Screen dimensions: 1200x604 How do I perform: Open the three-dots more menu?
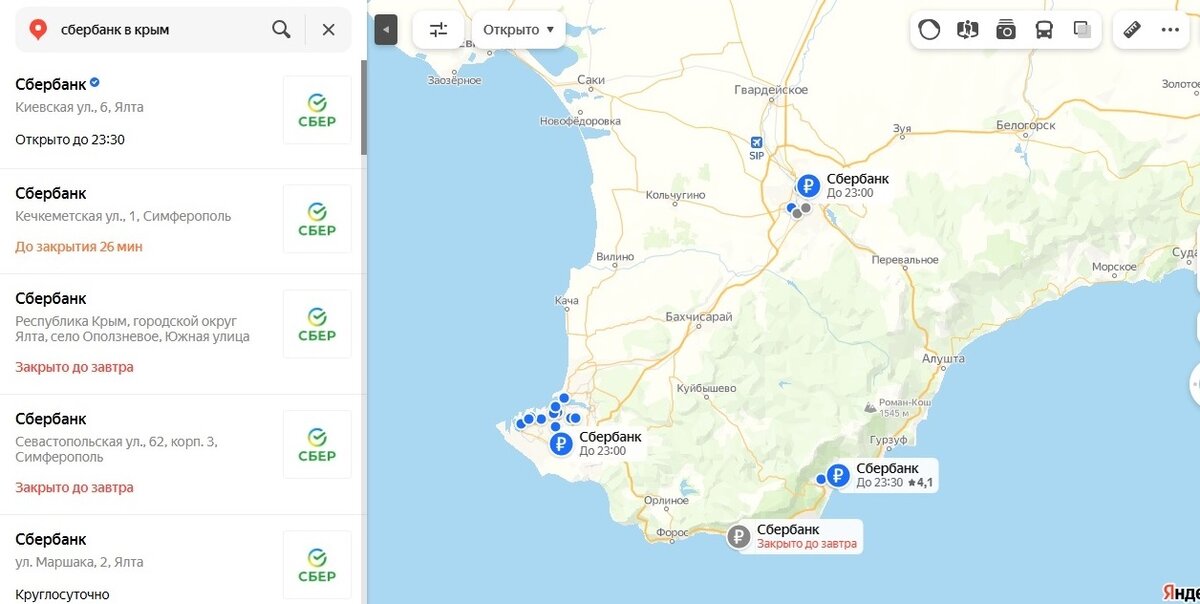[1170, 29]
